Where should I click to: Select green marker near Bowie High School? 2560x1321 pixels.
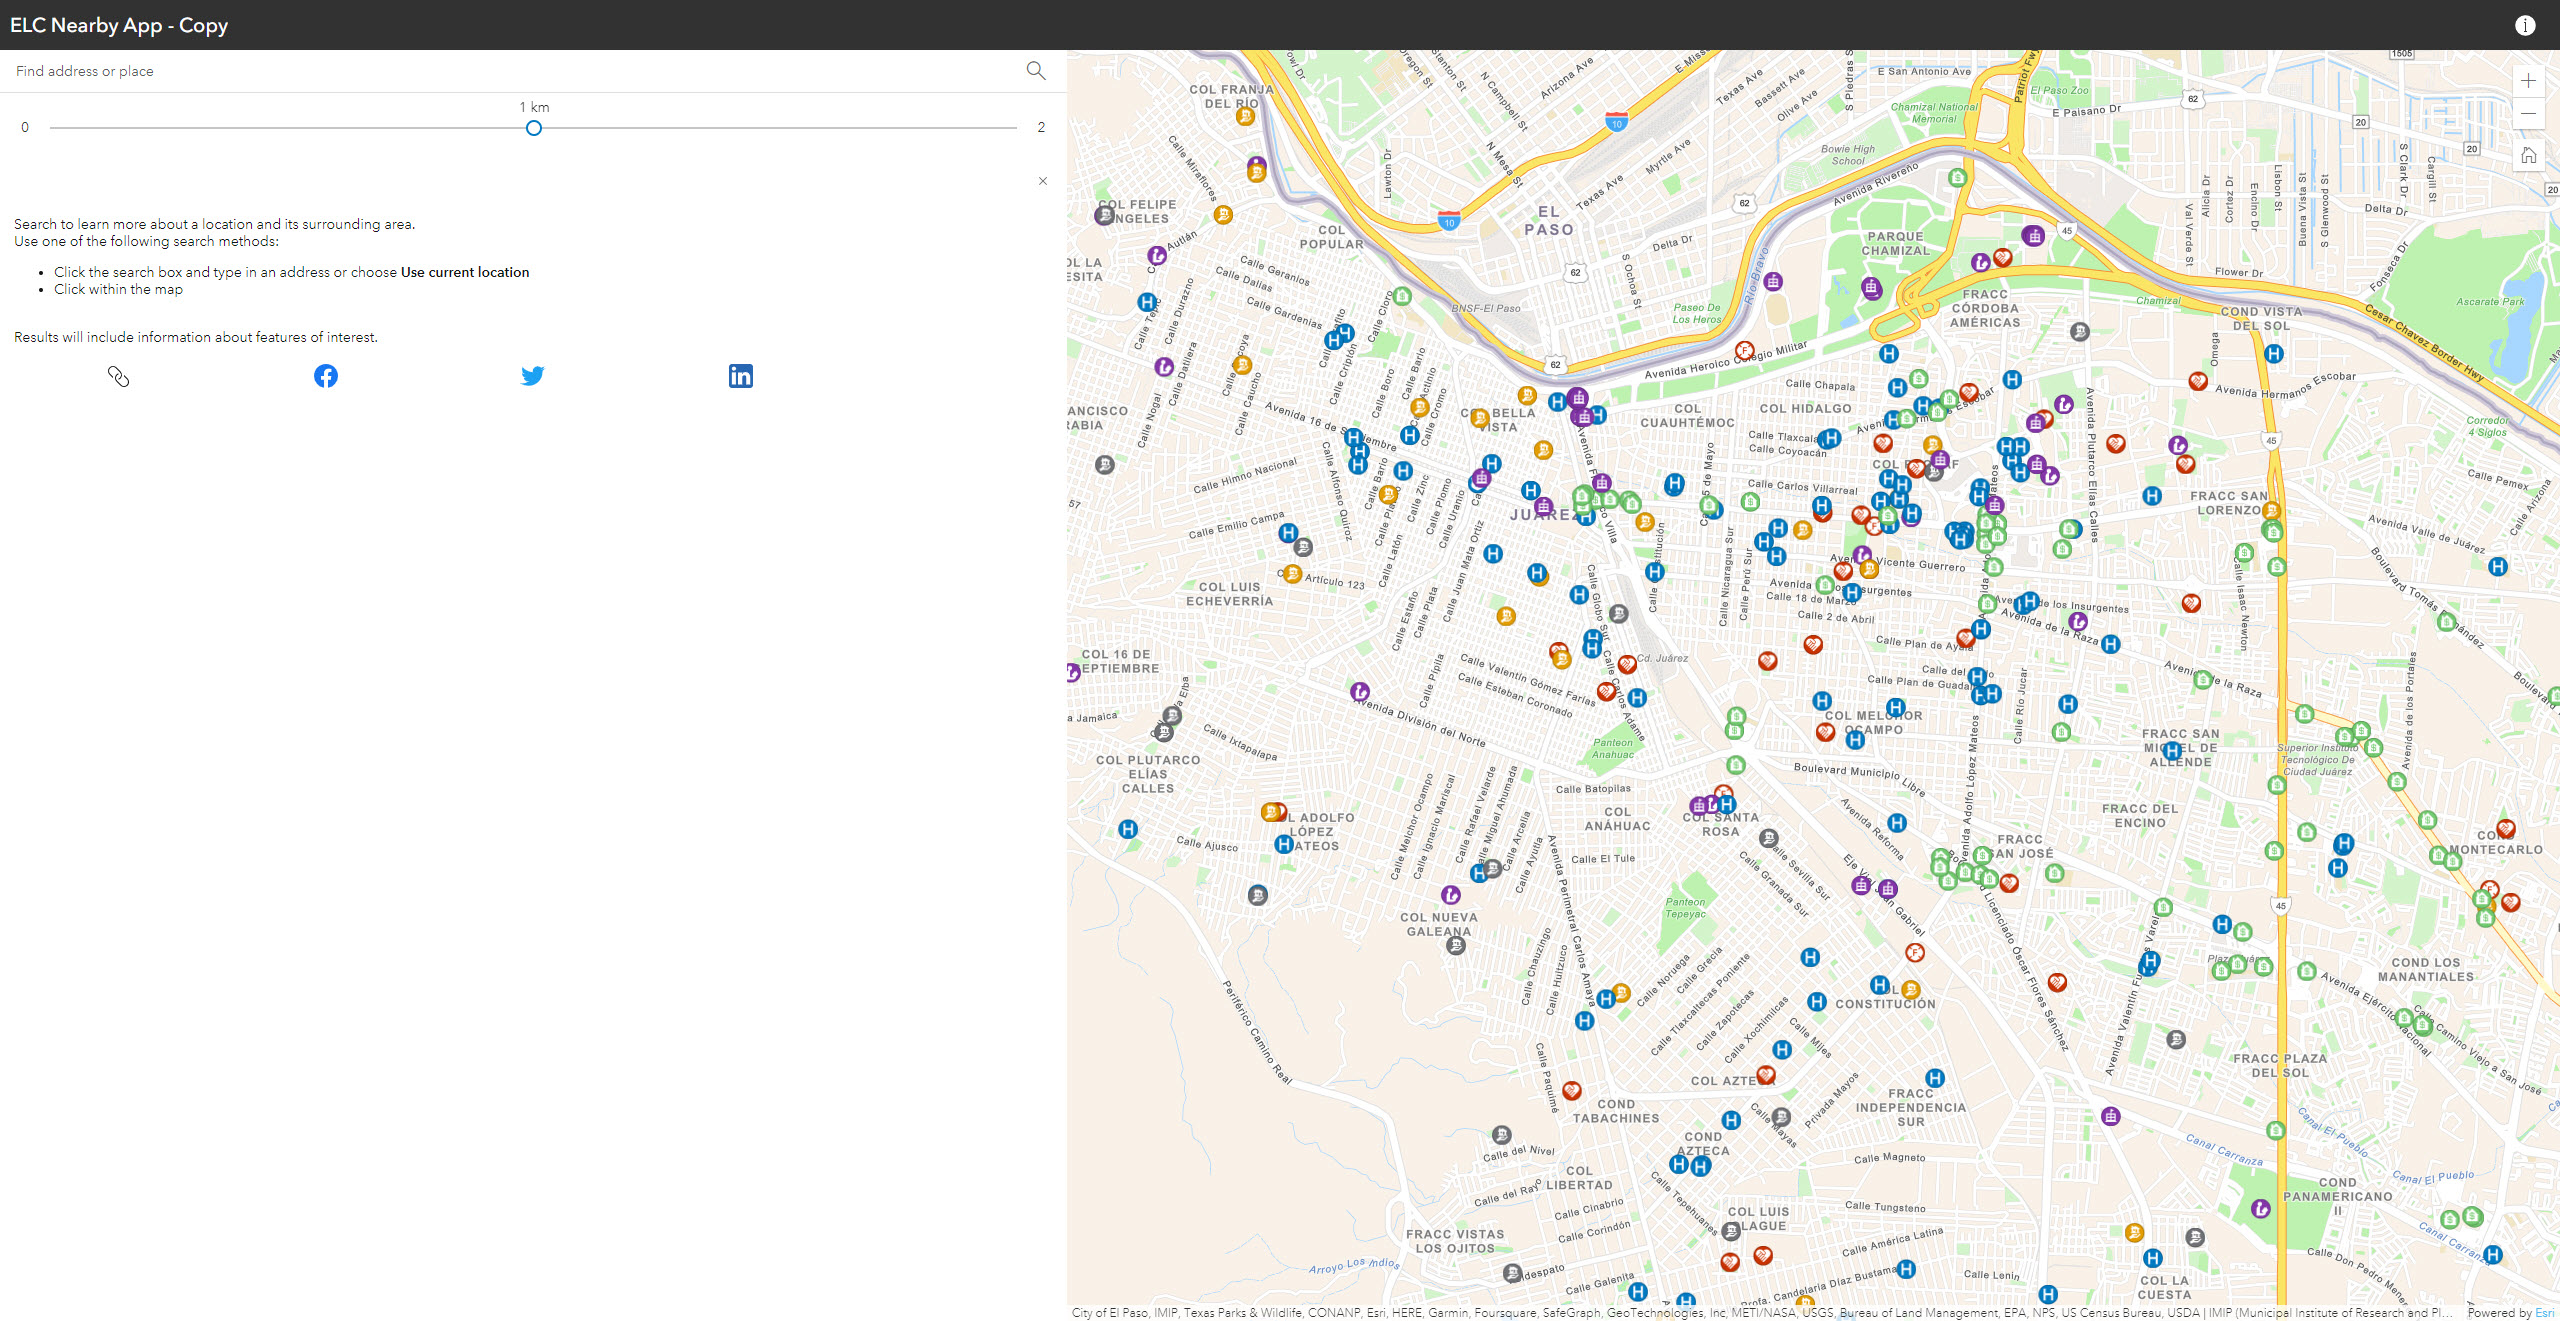pyautogui.click(x=1958, y=178)
